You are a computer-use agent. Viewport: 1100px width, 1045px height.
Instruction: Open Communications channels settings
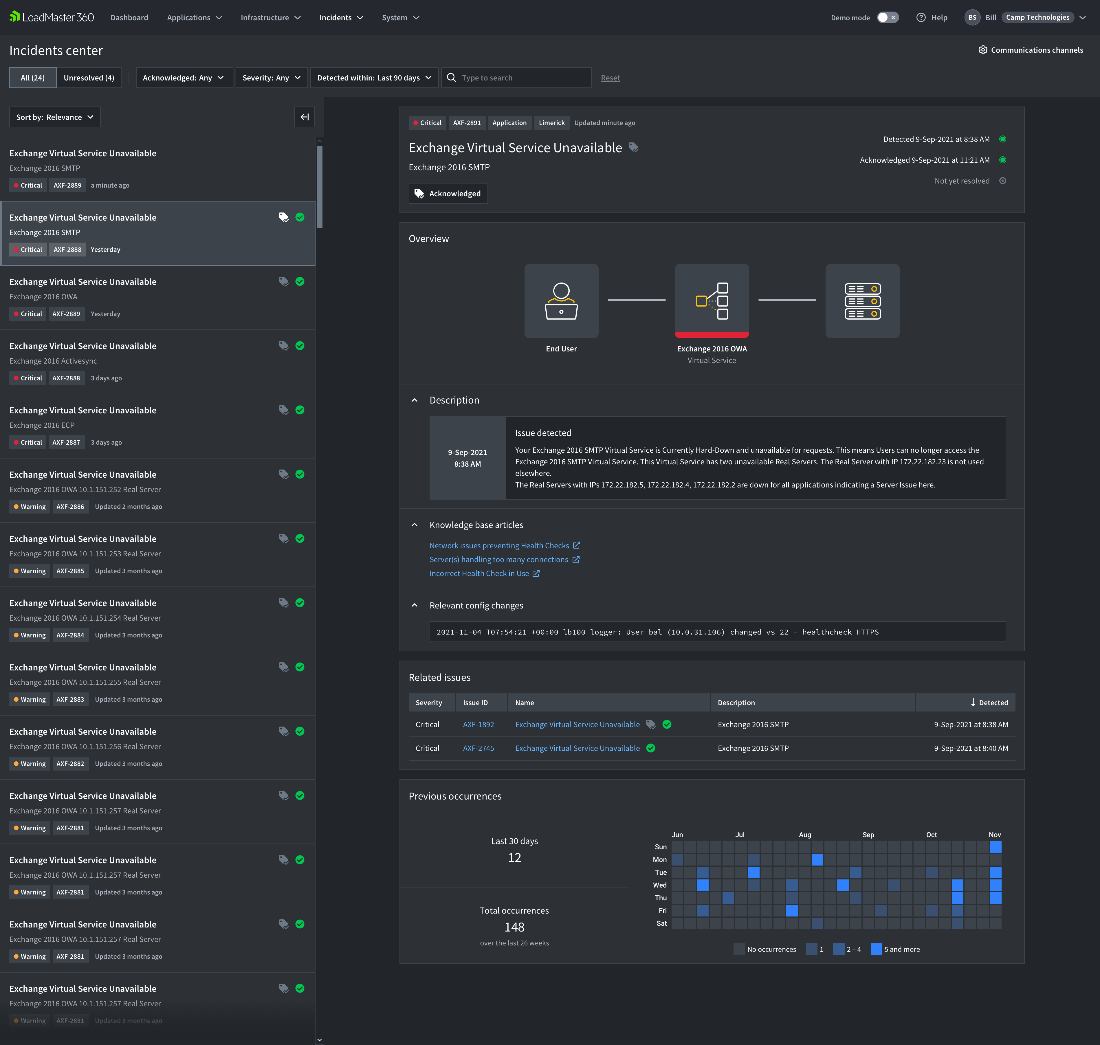click(x=1030, y=50)
